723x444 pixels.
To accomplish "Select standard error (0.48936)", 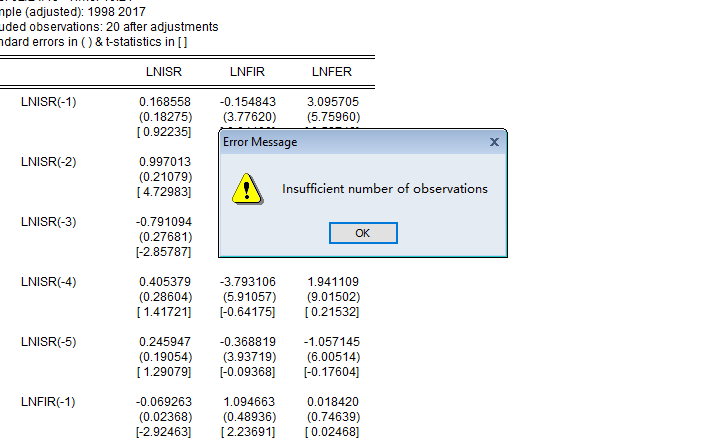I will [249, 416].
